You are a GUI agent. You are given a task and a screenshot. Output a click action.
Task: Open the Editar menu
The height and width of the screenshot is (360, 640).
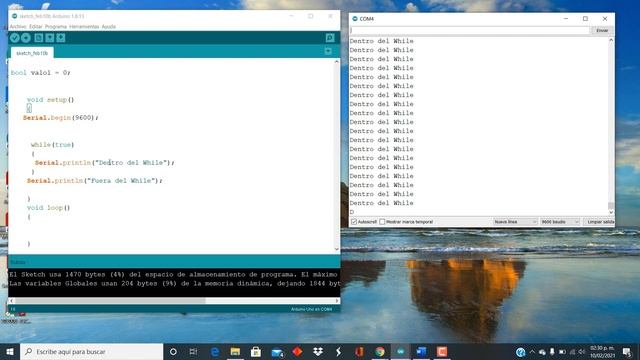[x=36, y=27]
